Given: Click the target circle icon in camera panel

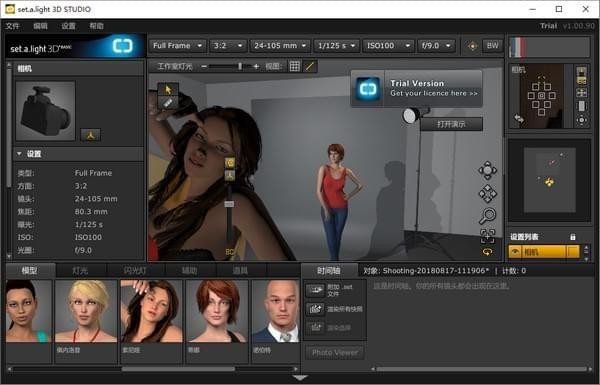Looking at the screenshot, I should (582, 120).
